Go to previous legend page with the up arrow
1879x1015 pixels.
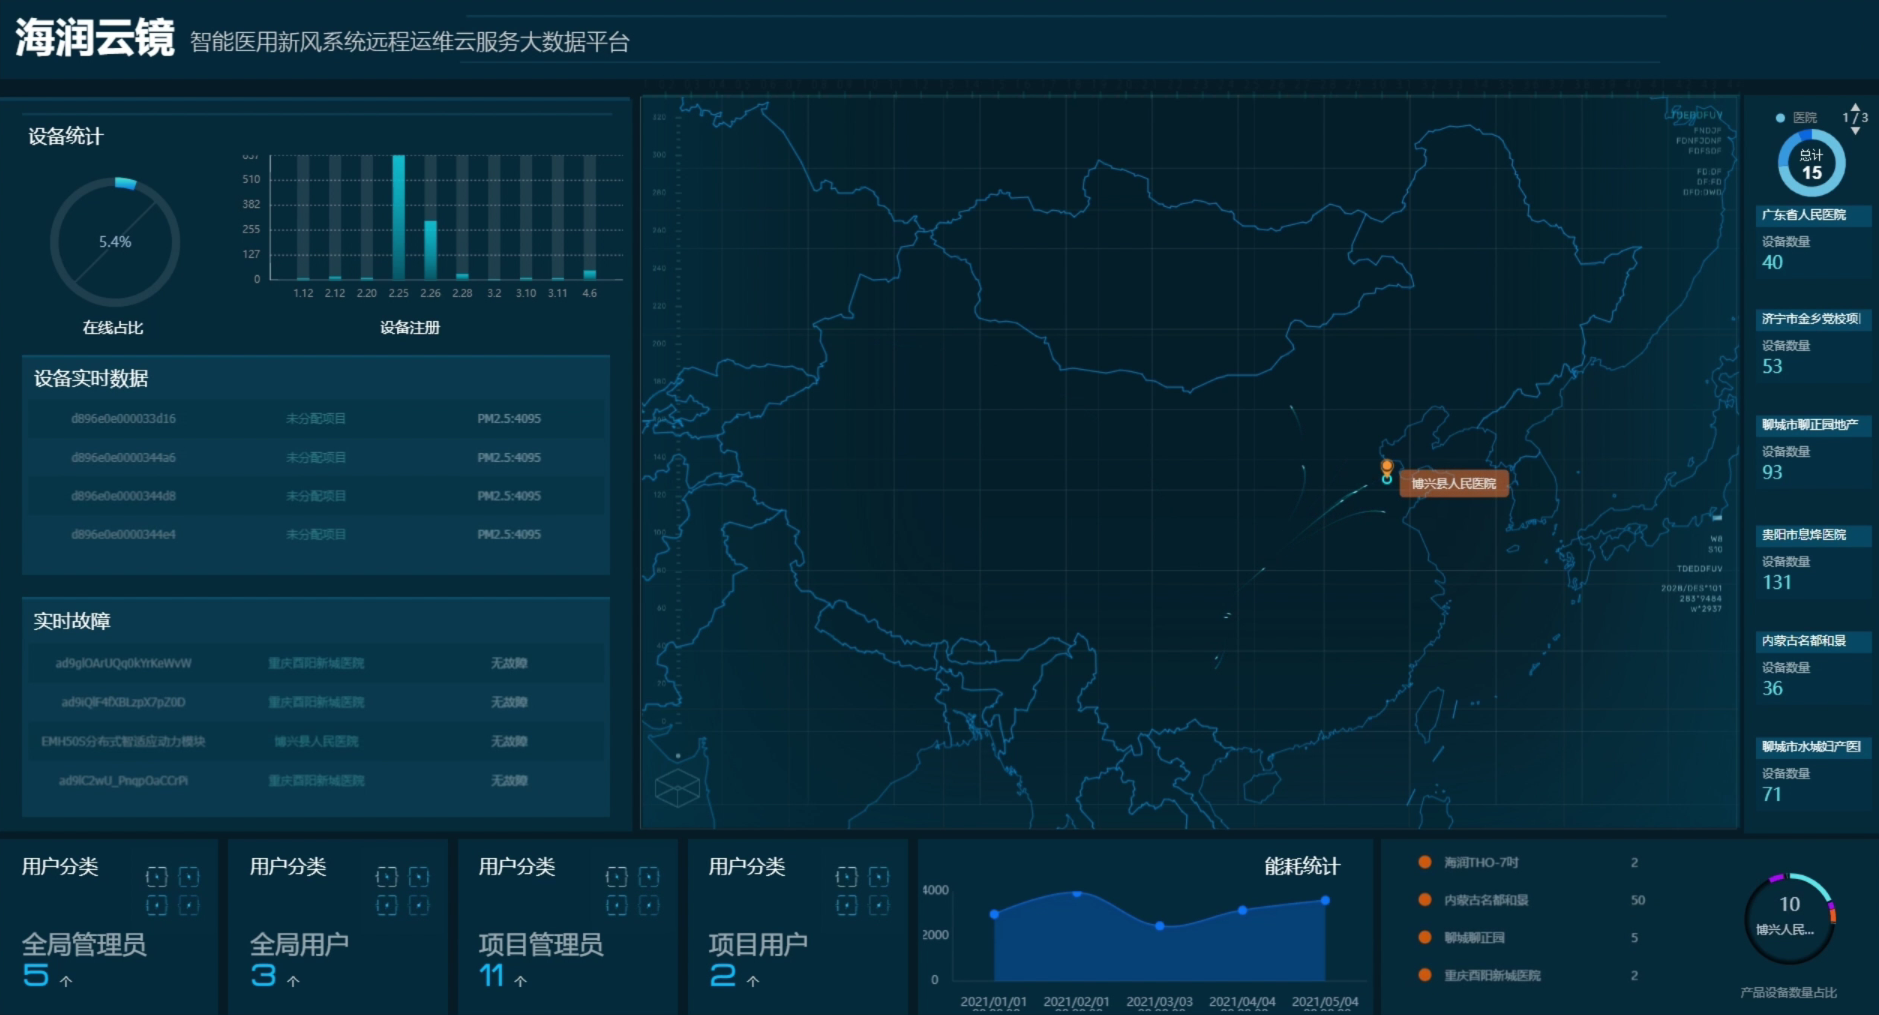[1855, 106]
